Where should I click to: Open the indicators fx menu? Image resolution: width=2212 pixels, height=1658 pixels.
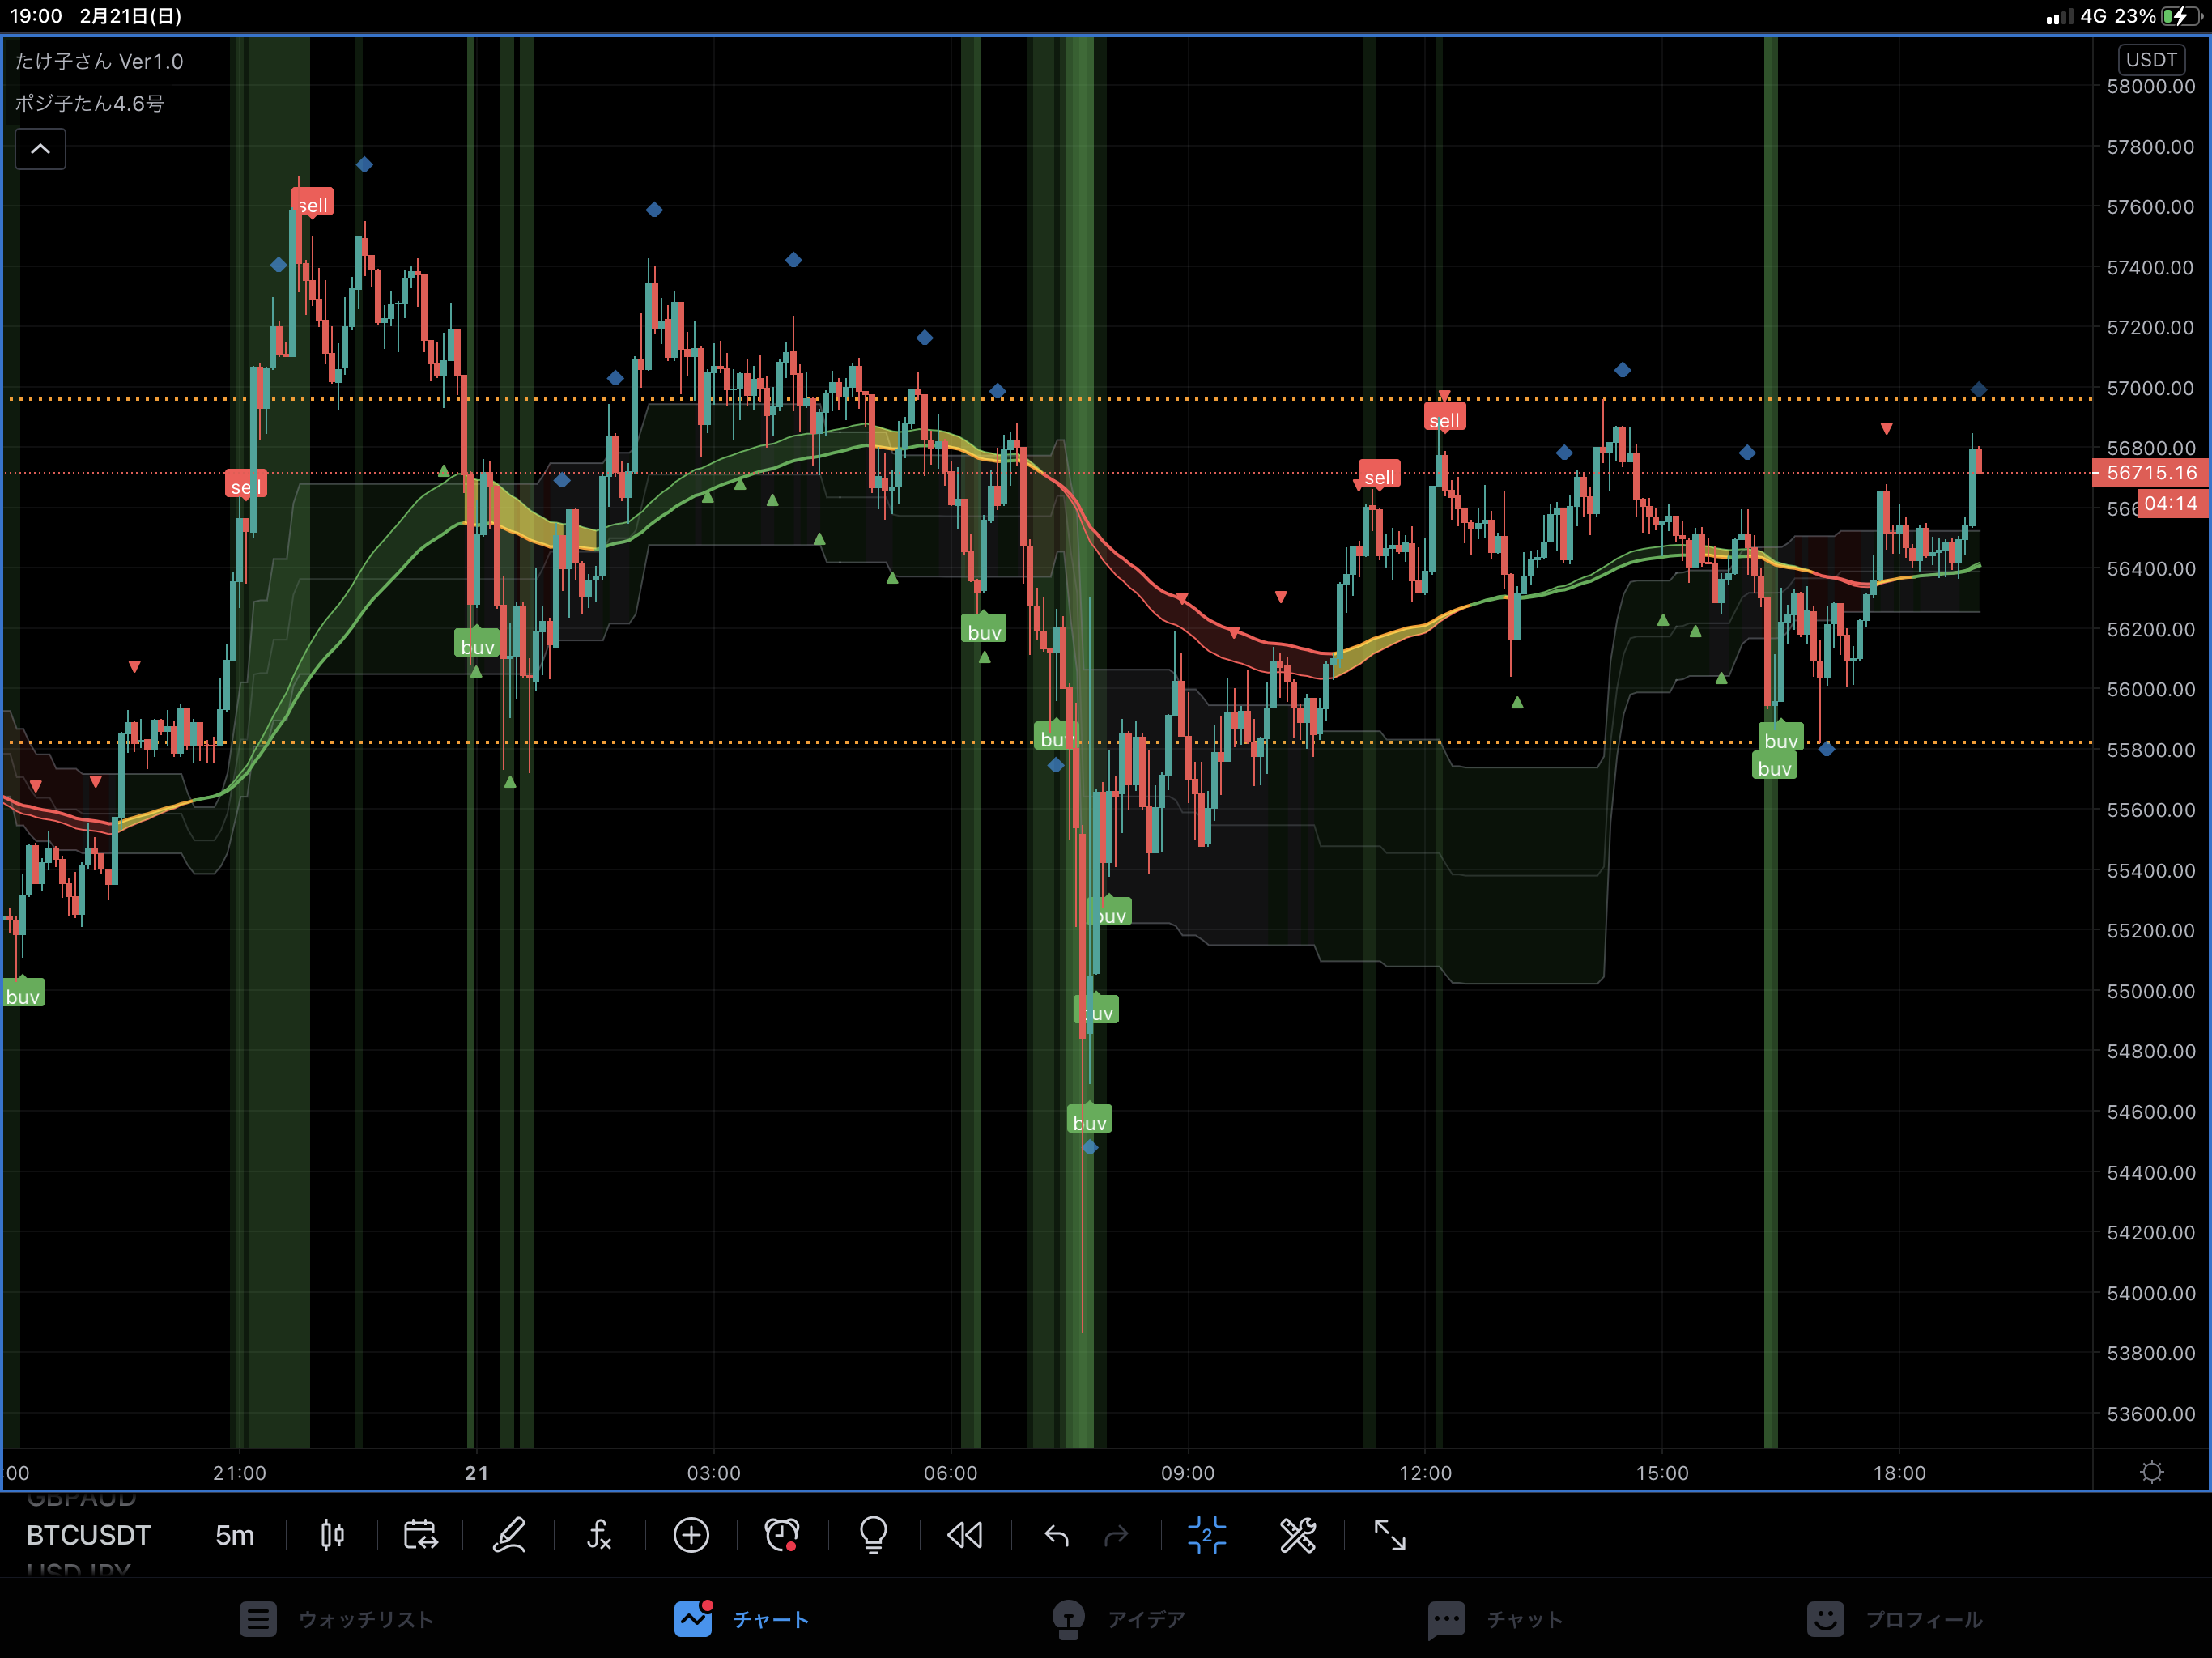coord(598,1535)
